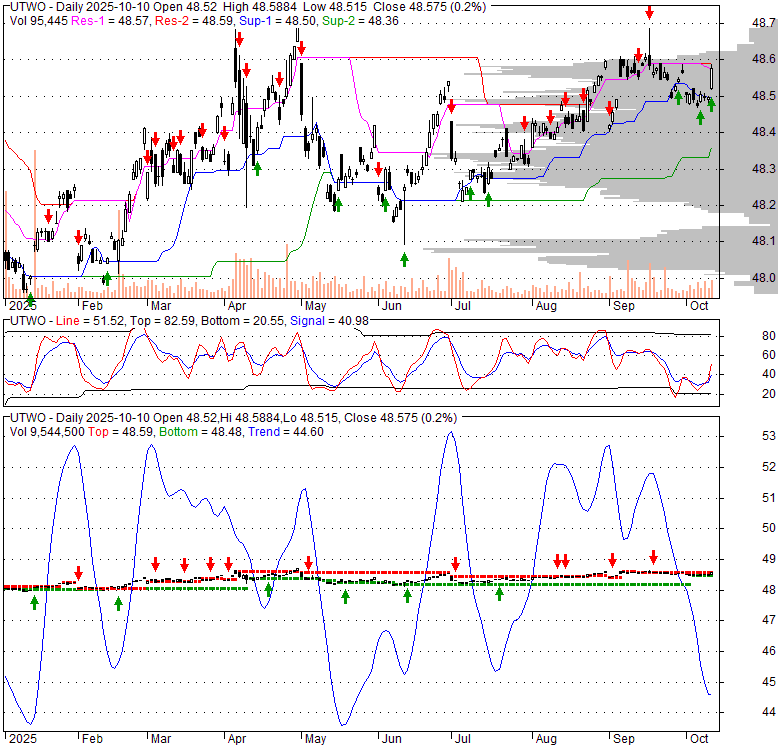780x745 pixels.
Task: Click 'Bottom = 48.48' in bottom chart legend
Action: coord(200,432)
